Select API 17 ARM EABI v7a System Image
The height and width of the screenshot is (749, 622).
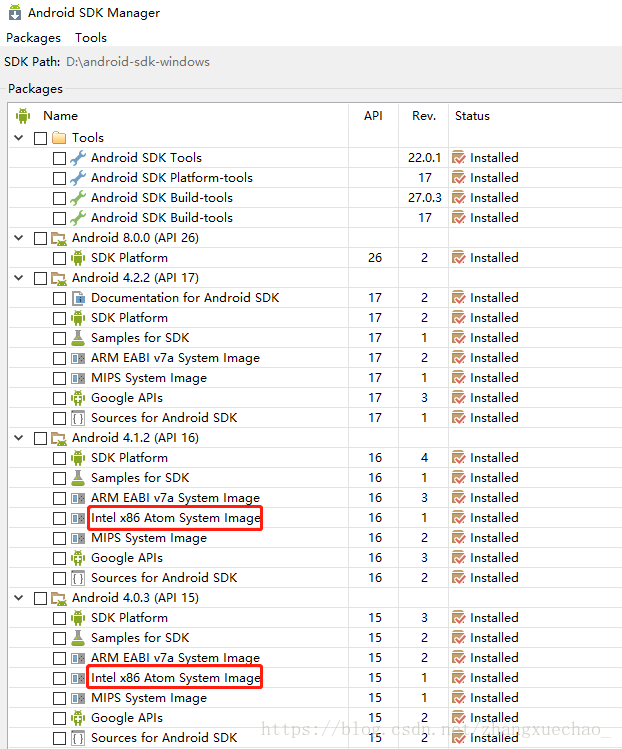[x=315, y=358]
